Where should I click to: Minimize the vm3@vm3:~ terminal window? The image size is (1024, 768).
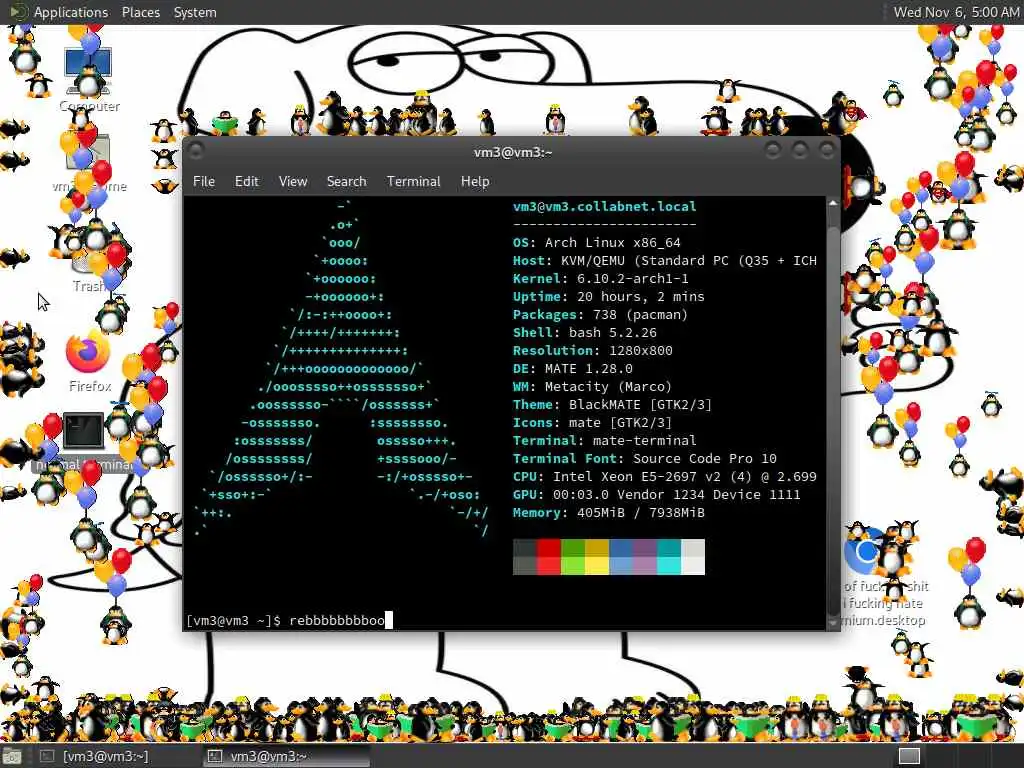(773, 151)
